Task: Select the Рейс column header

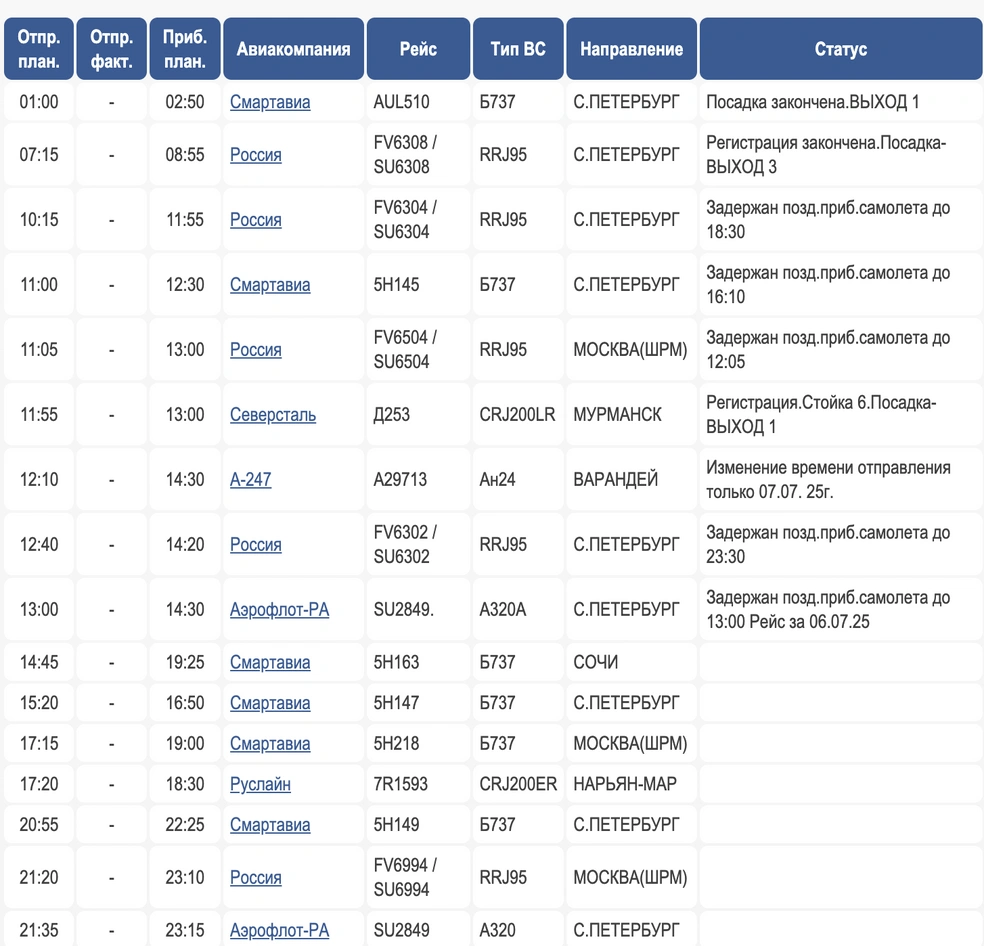Action: click(x=418, y=49)
